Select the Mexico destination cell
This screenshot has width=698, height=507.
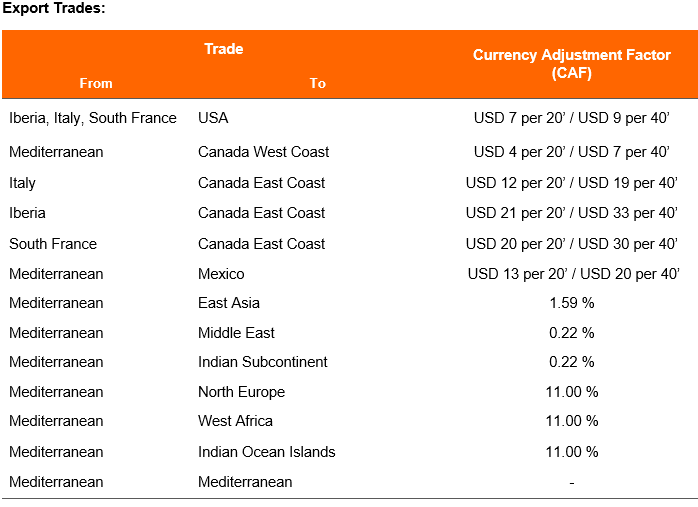tap(221, 274)
